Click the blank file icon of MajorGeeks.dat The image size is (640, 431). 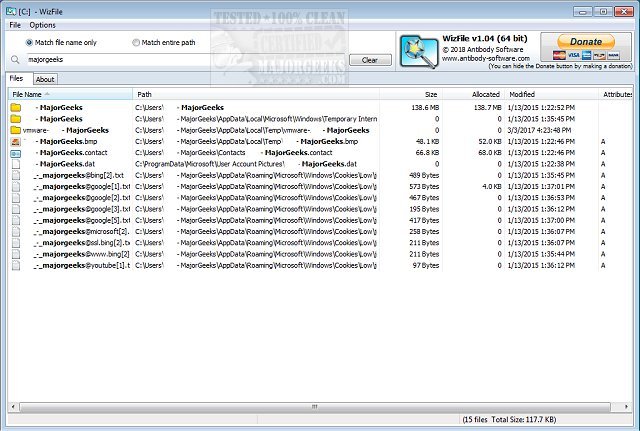click(x=16, y=164)
